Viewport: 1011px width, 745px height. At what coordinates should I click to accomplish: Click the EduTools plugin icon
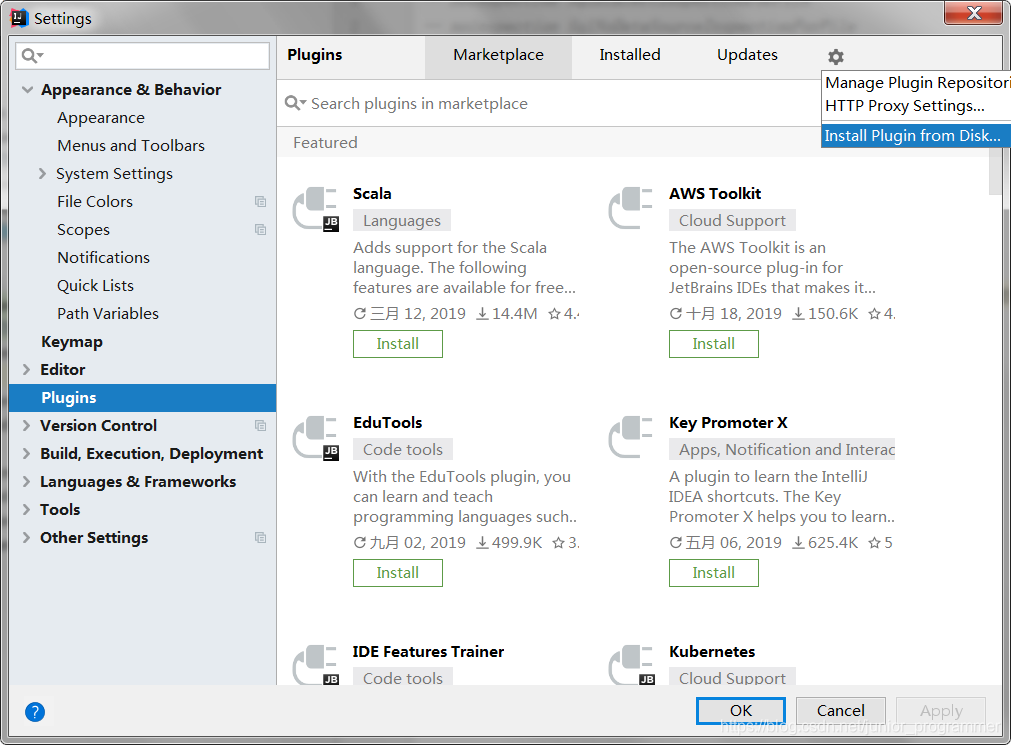point(315,438)
